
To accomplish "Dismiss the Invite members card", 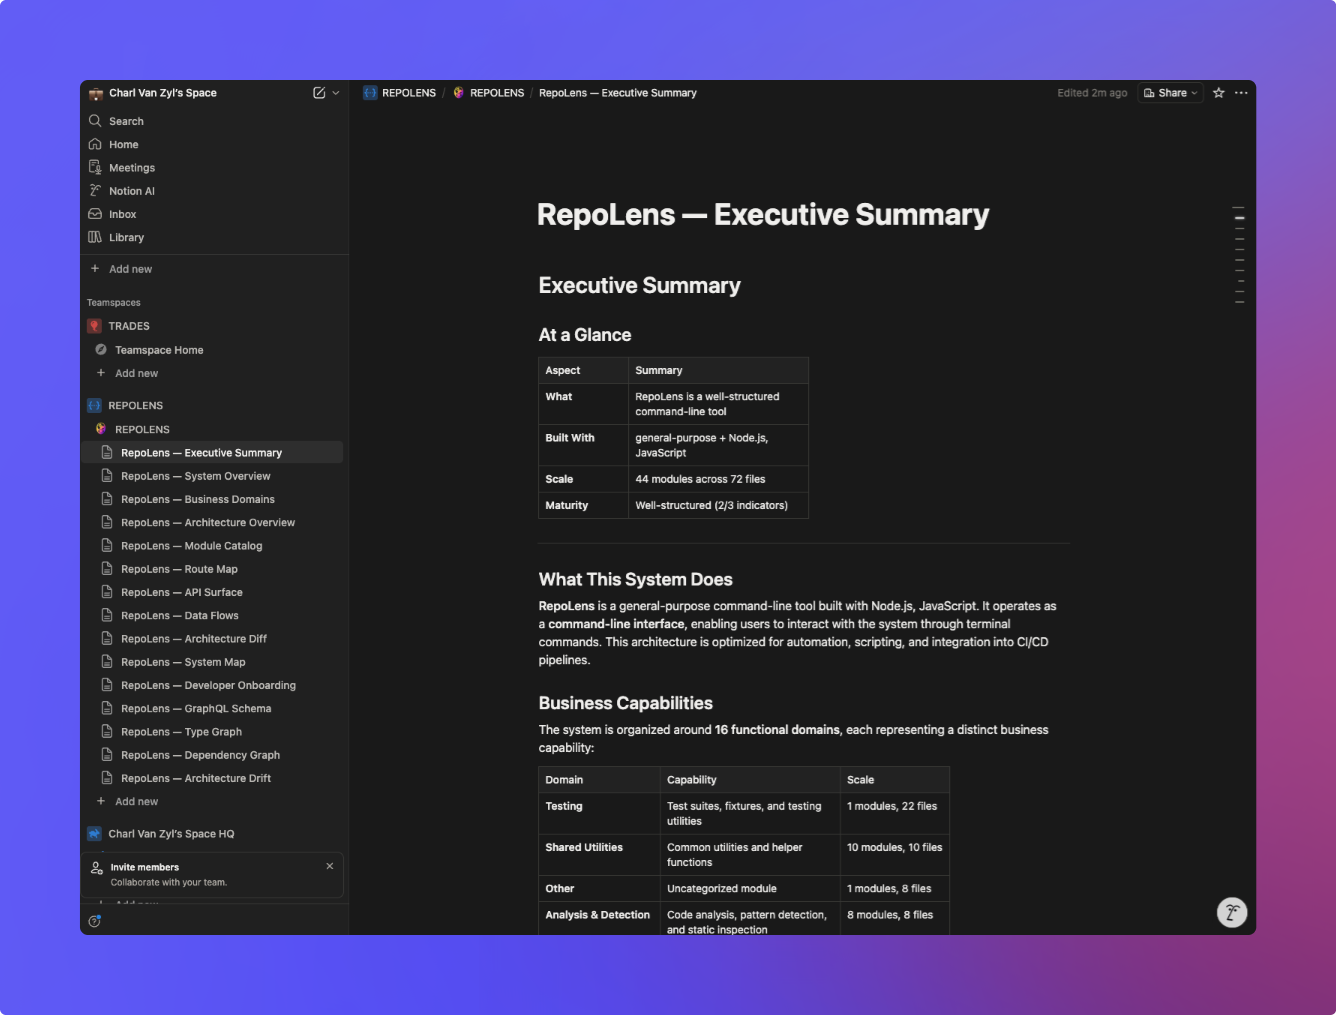I will tap(330, 866).
